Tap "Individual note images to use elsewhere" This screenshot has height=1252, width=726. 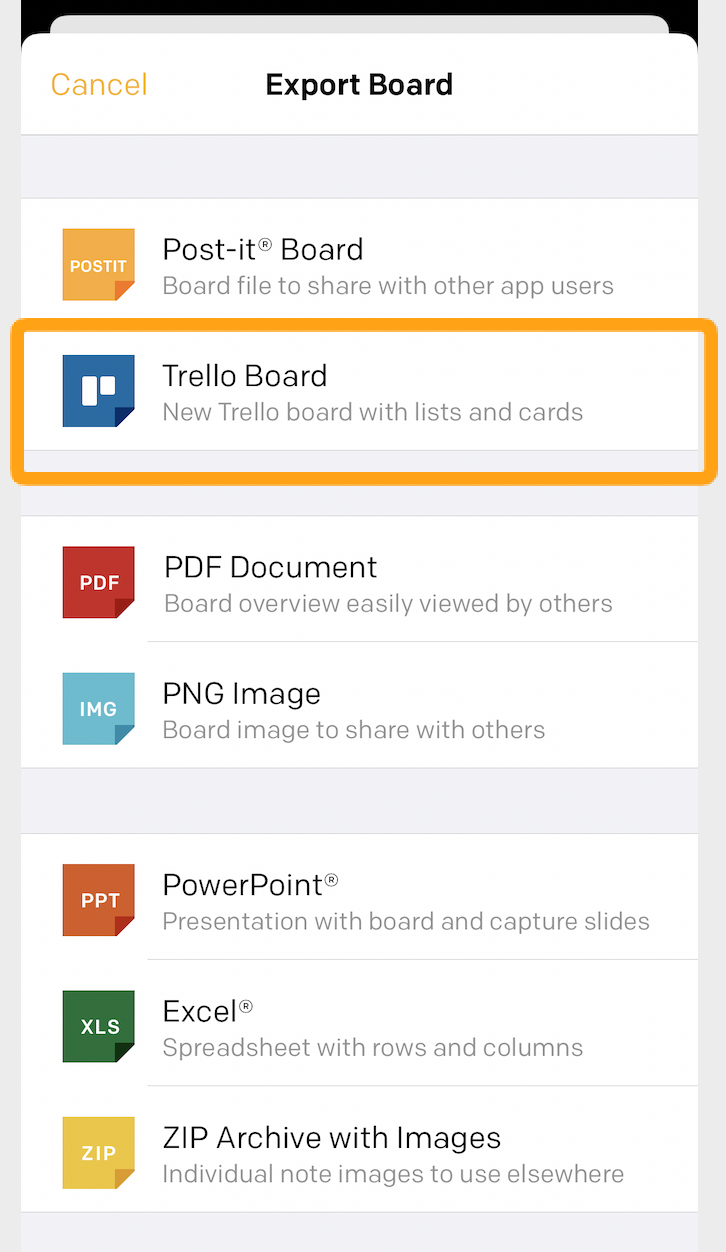[393, 1173]
